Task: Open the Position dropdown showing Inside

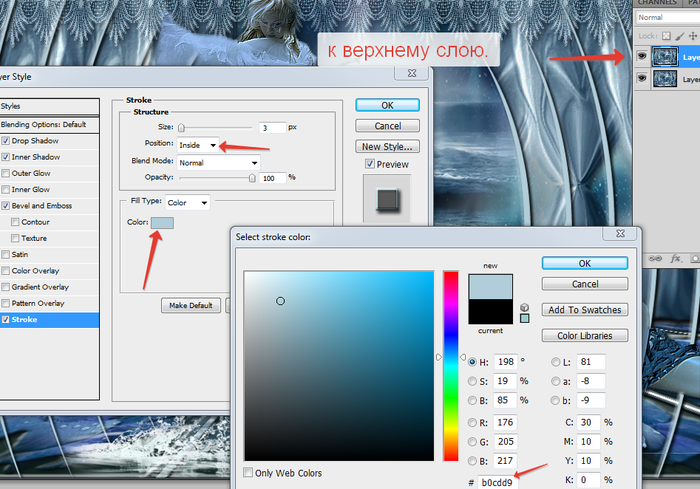Action: pyautogui.click(x=198, y=145)
